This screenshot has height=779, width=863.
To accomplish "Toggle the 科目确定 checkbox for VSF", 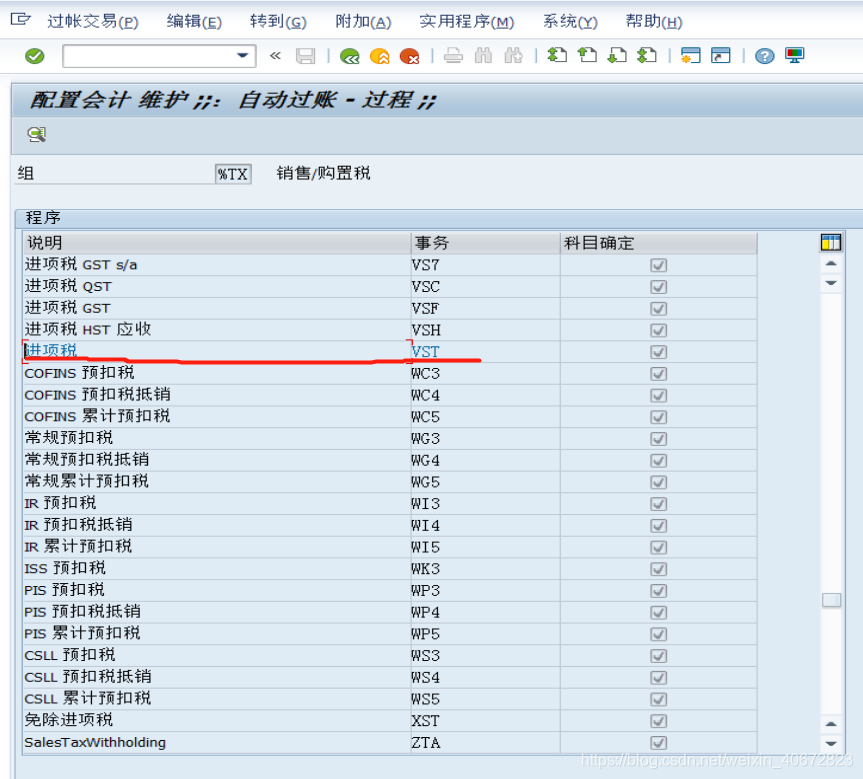I will pos(658,309).
